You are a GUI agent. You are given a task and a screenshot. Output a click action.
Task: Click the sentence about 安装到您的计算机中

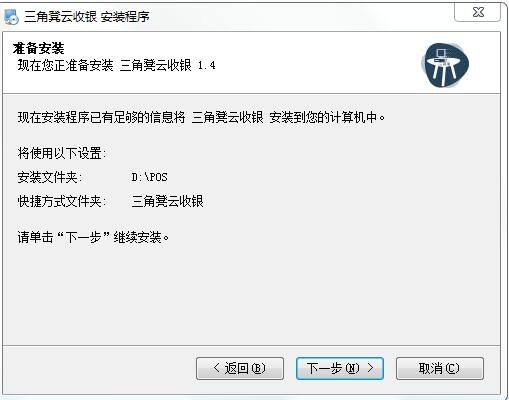coord(201,117)
